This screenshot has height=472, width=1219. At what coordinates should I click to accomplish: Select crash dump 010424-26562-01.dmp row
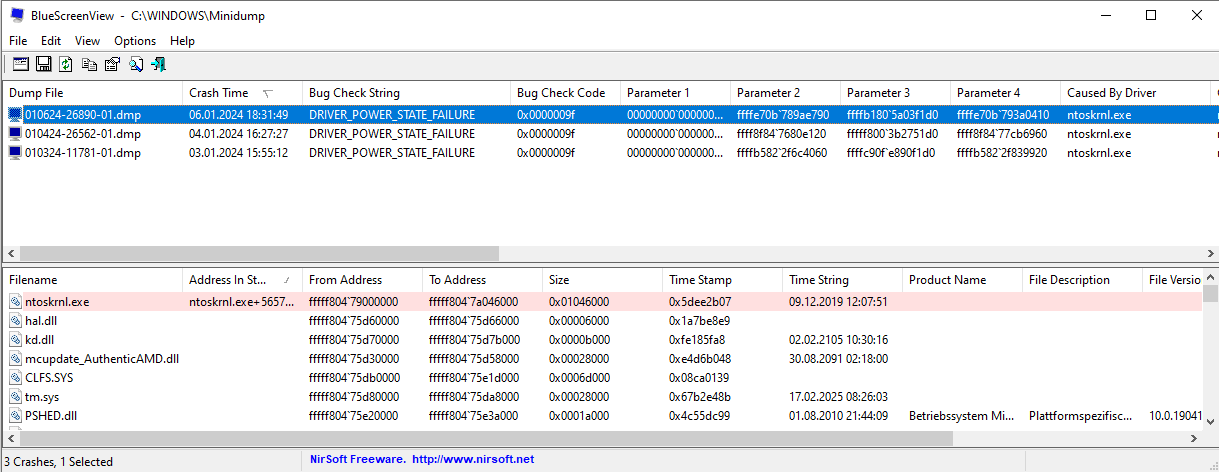click(609, 134)
